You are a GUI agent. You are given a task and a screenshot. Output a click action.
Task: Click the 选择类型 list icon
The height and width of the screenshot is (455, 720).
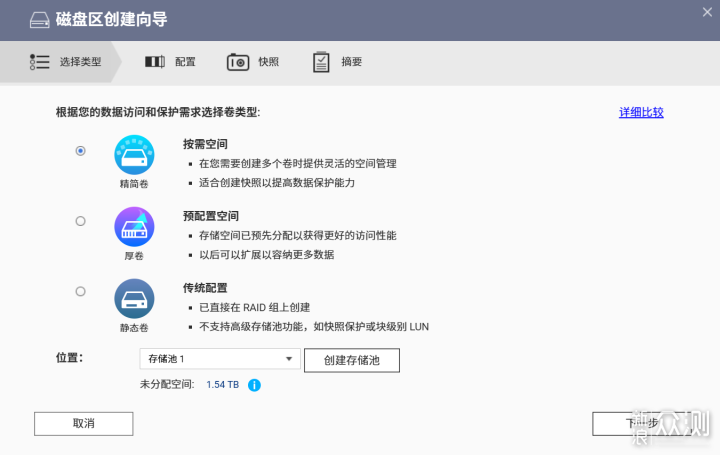pos(39,62)
